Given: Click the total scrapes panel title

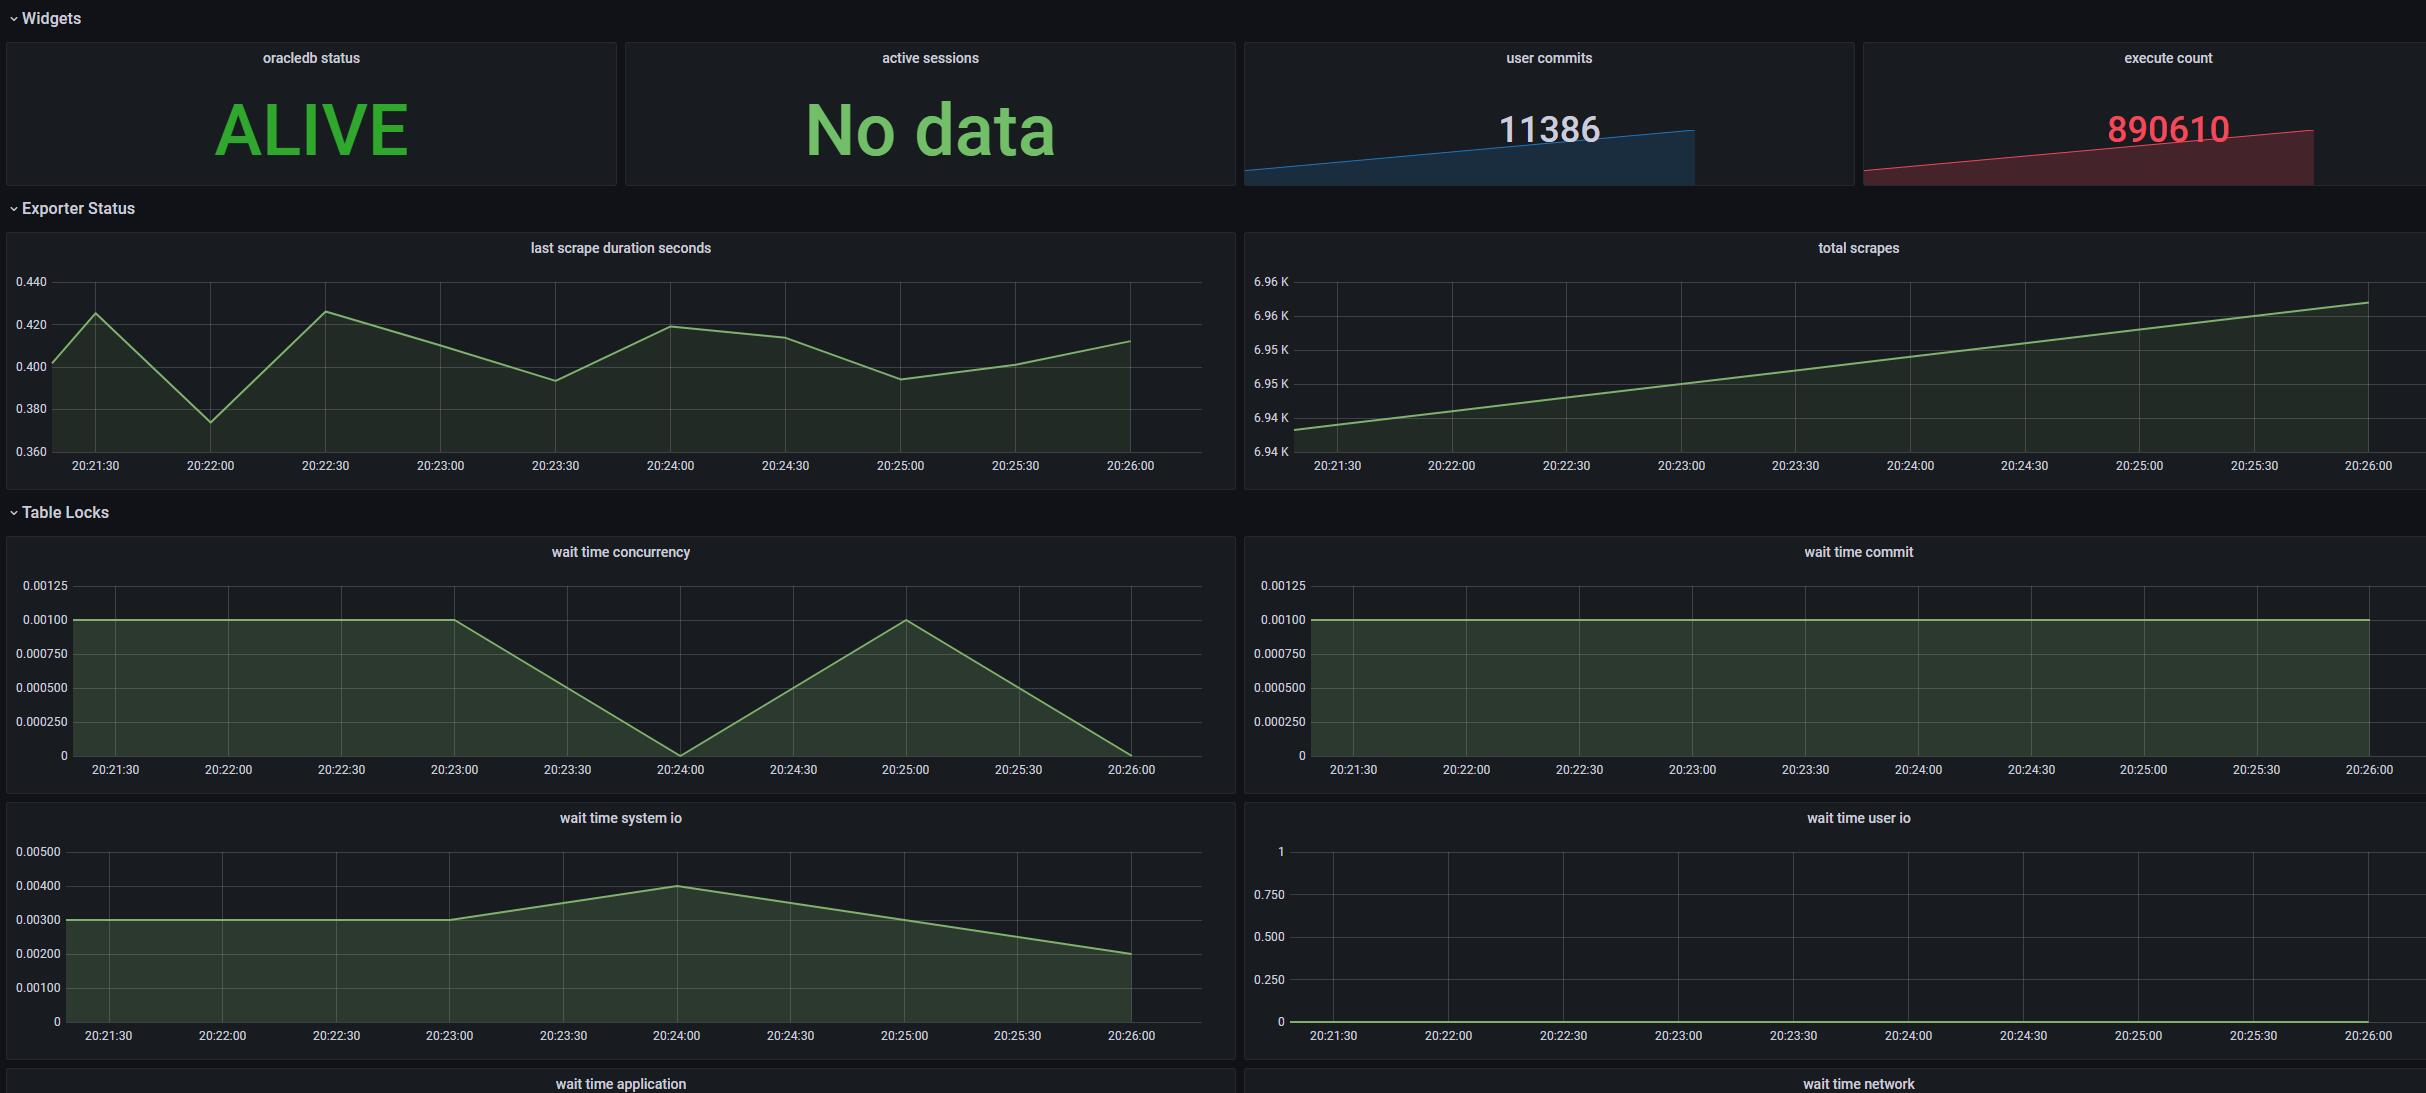Looking at the screenshot, I should (1858, 248).
